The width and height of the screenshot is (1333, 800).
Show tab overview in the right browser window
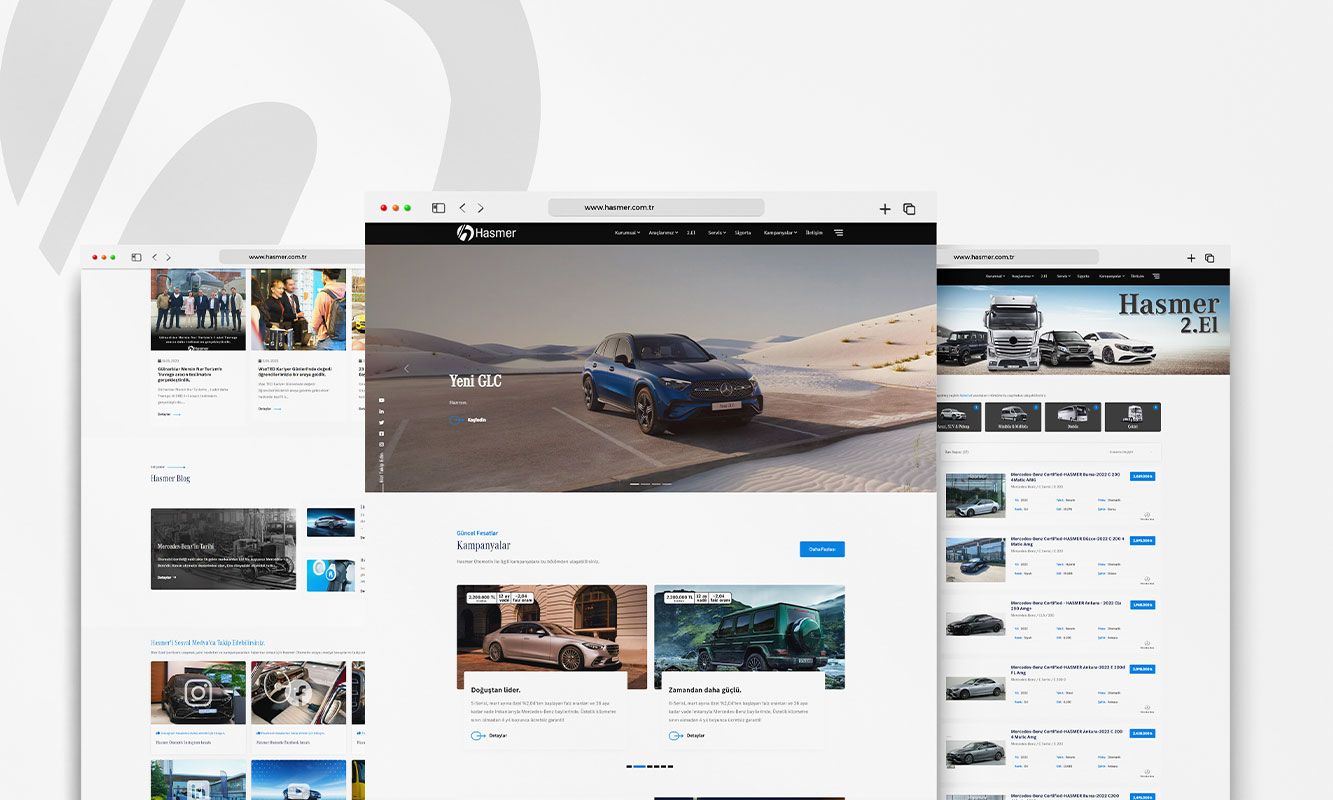point(1209,258)
